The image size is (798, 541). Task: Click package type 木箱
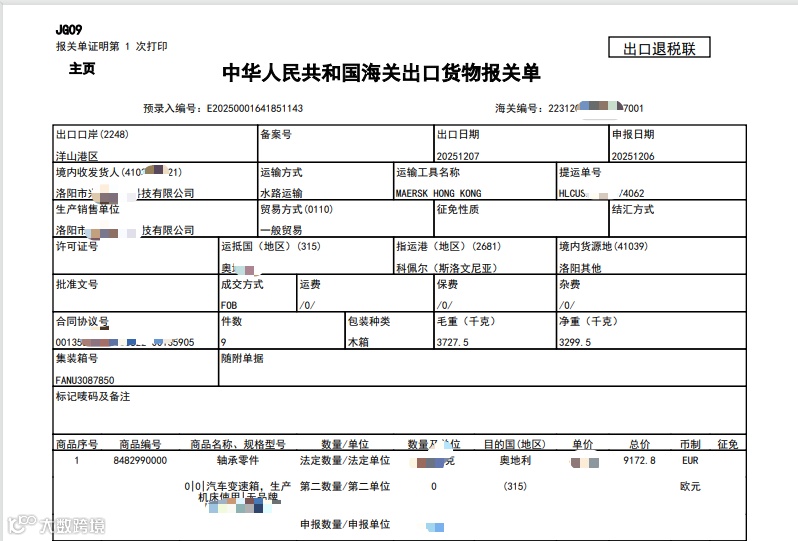358,342
